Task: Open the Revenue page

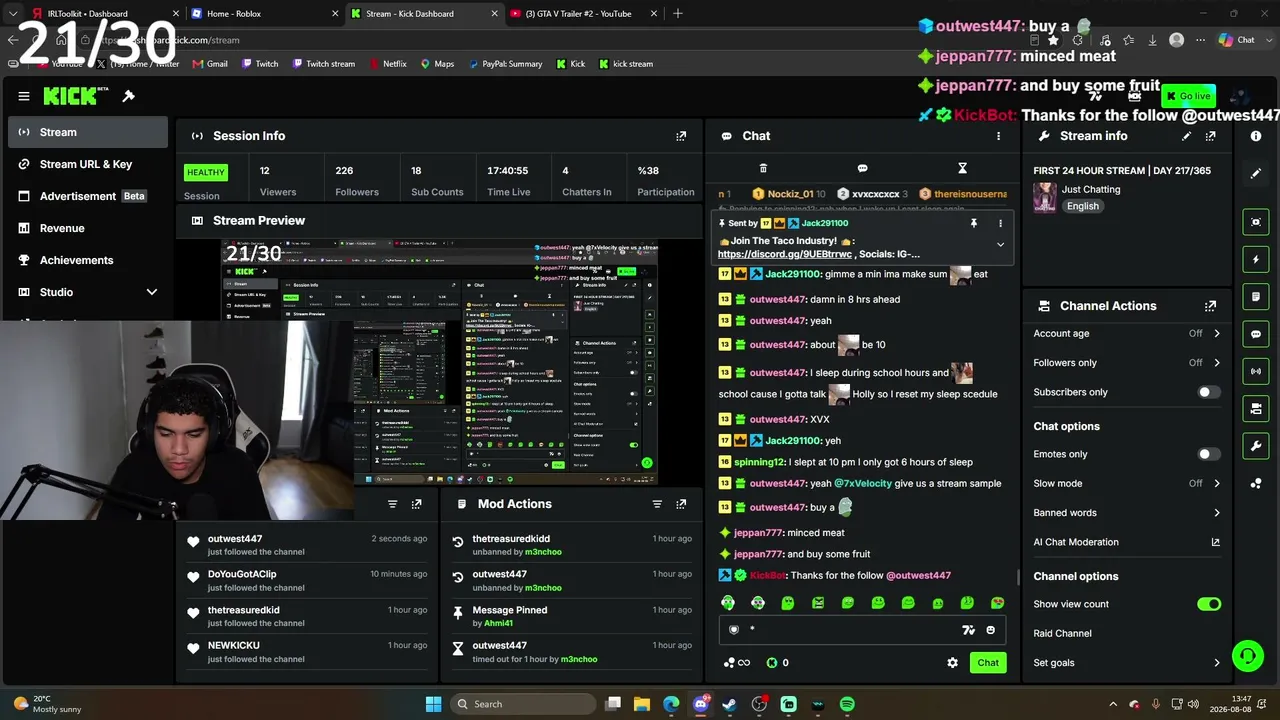Action: [x=88, y=228]
